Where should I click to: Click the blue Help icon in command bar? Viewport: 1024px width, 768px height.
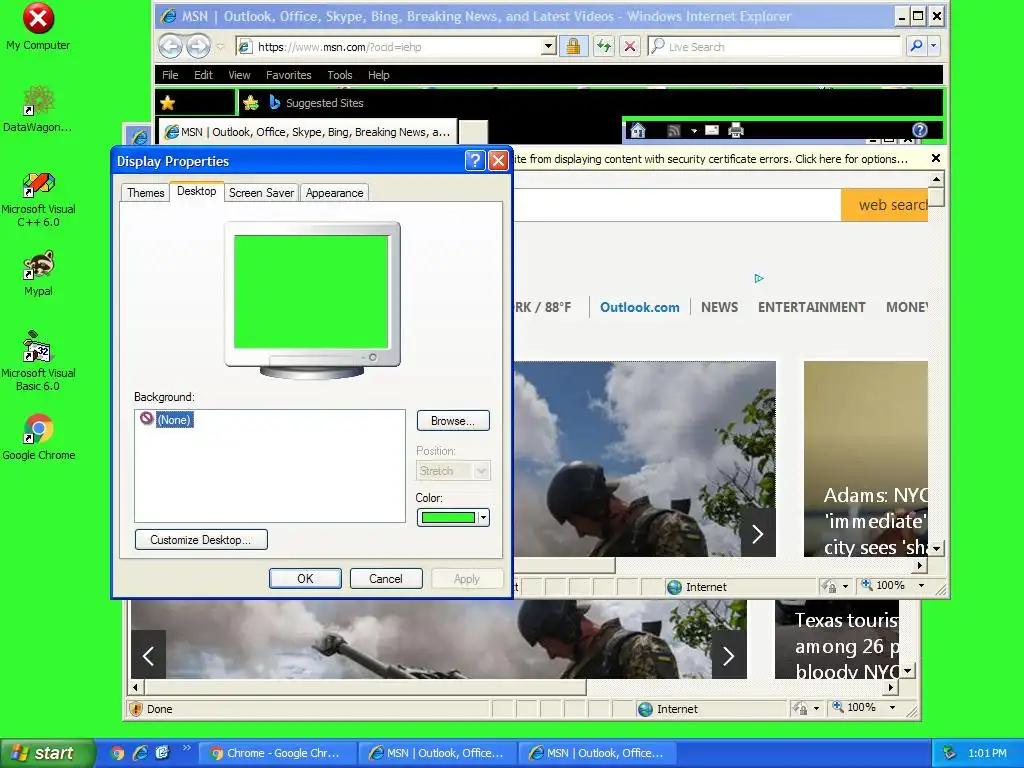[920, 130]
